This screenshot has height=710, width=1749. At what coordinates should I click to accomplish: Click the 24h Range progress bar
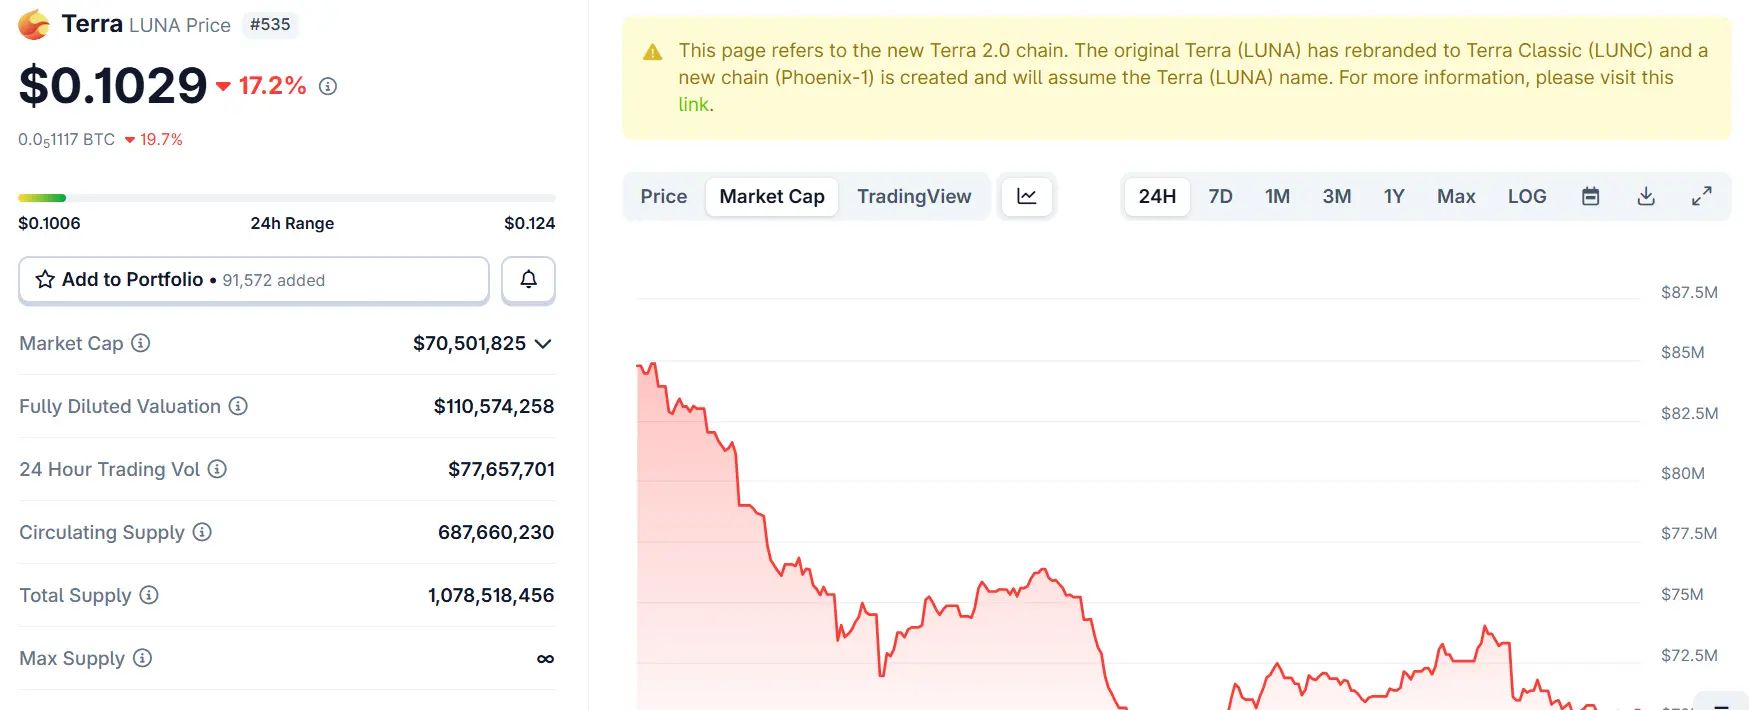(287, 198)
